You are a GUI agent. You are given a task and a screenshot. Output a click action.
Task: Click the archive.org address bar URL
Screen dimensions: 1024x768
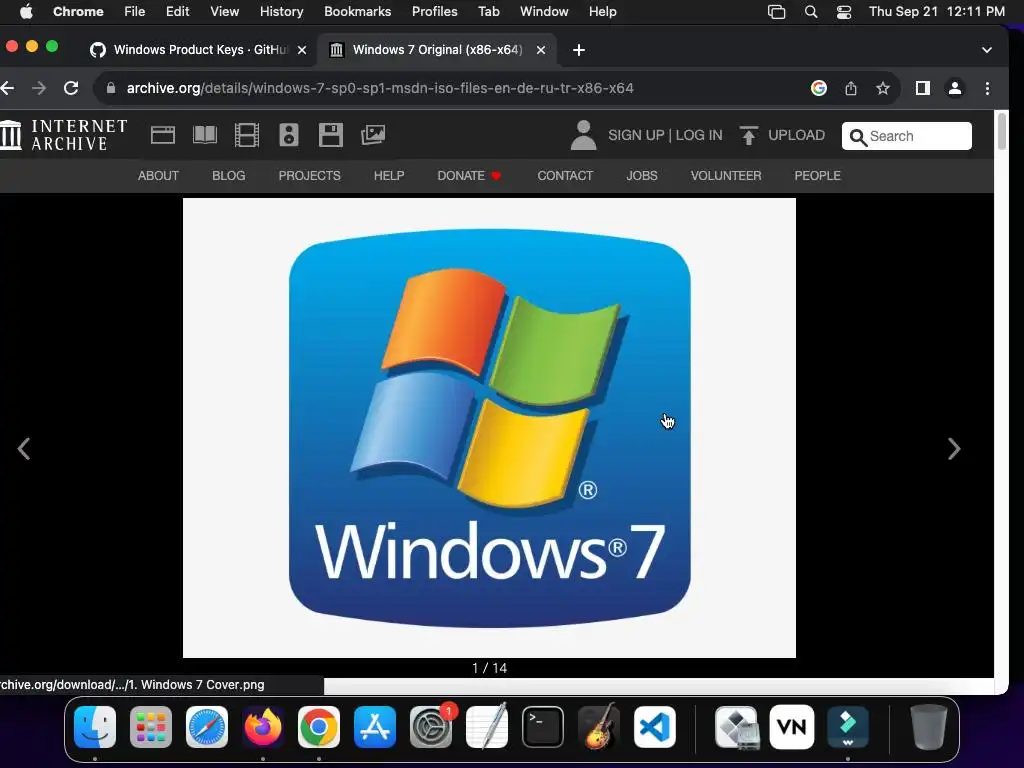tap(380, 88)
